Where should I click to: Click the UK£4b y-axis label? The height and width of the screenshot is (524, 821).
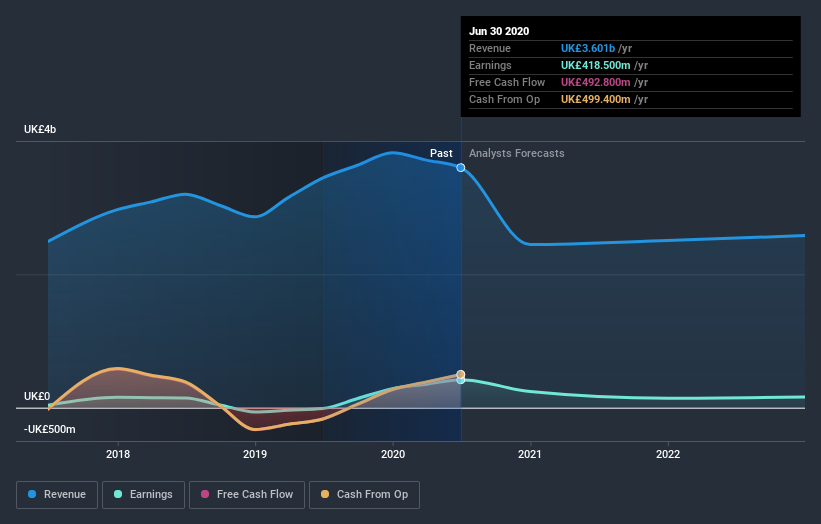tap(40, 129)
